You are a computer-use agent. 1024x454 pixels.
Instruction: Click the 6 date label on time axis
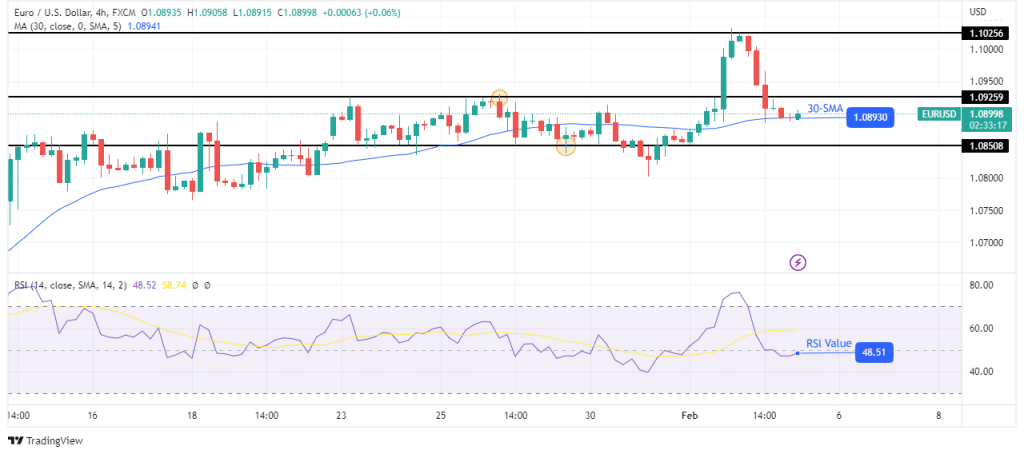coord(839,415)
